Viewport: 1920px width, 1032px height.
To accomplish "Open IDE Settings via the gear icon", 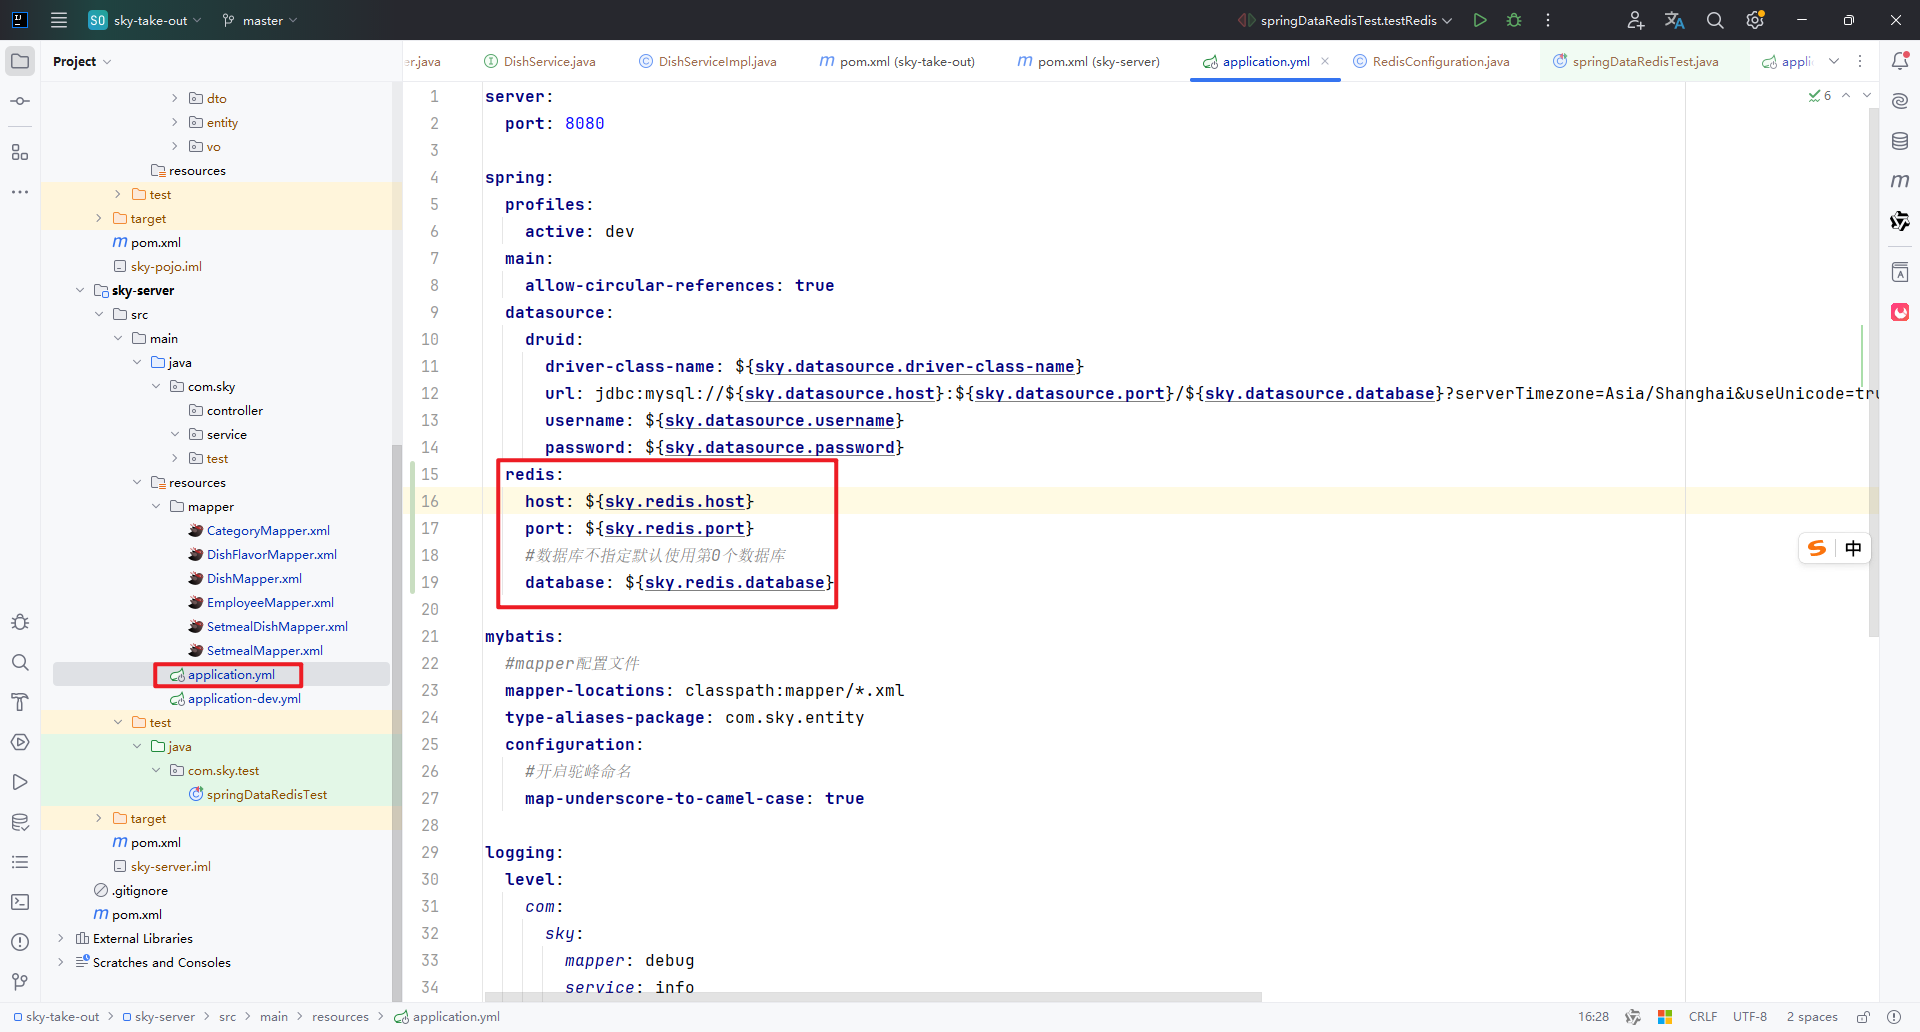I will click(x=1755, y=20).
